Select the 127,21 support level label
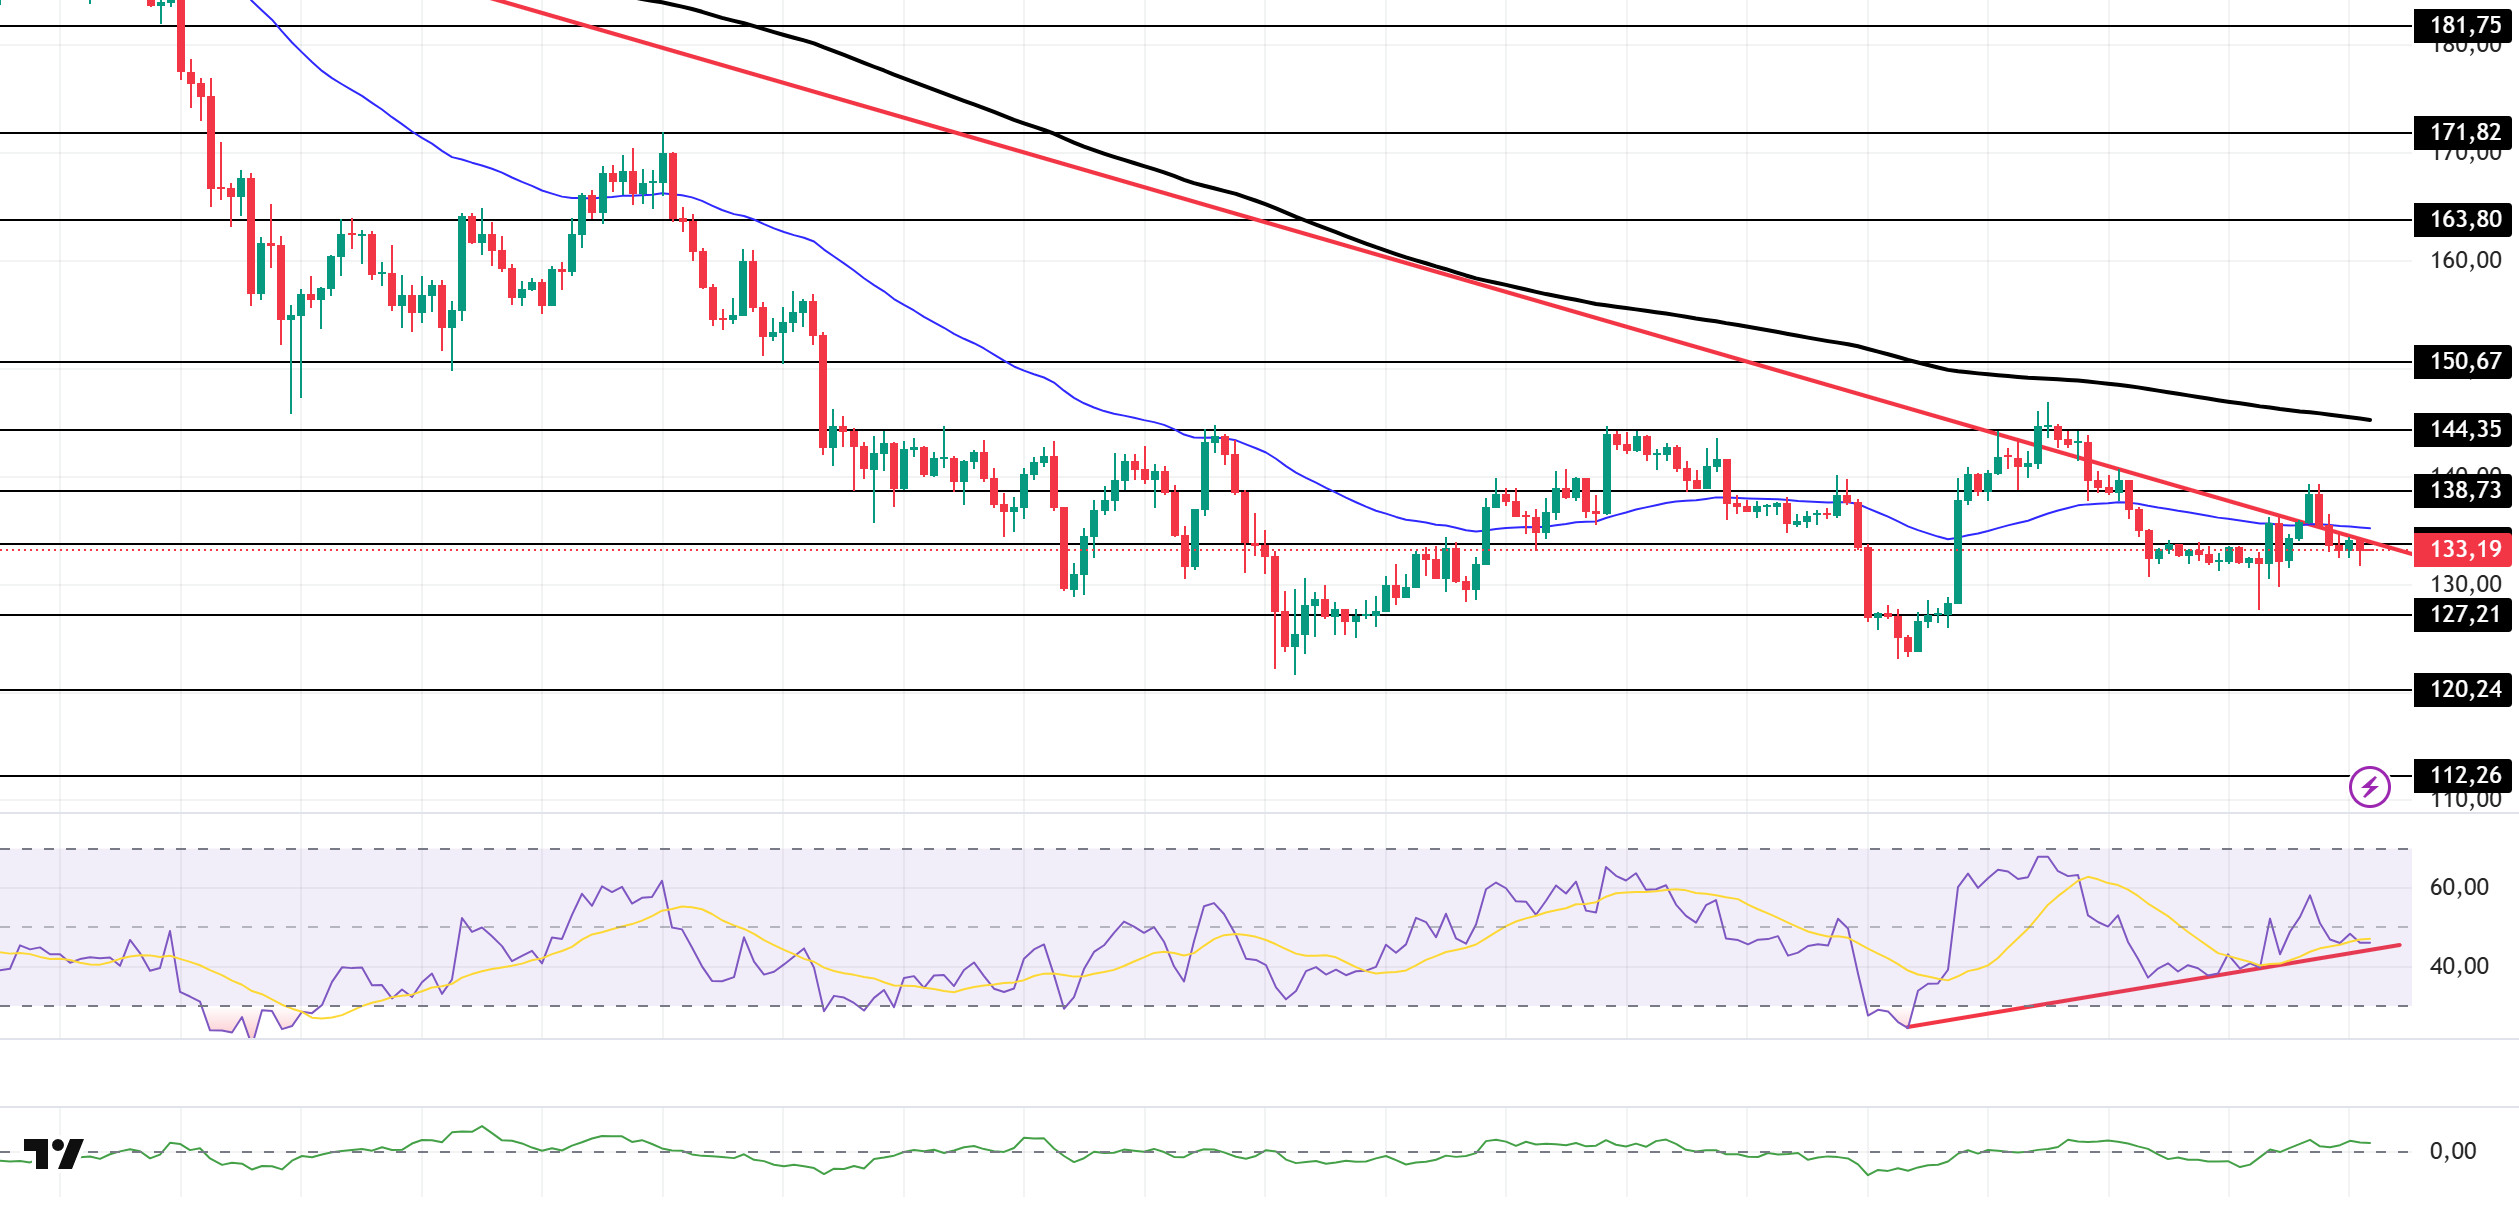 (2464, 614)
